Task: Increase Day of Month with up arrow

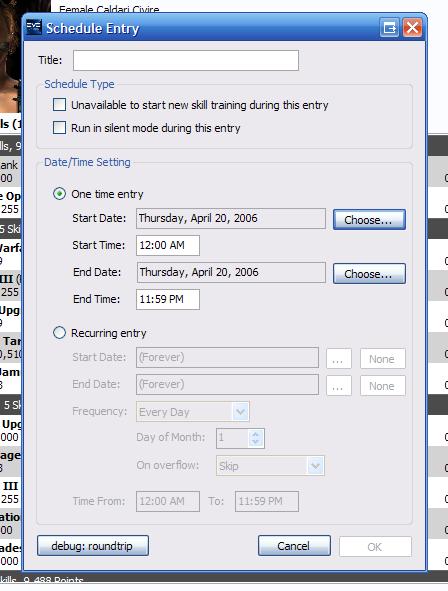Action: (256, 435)
